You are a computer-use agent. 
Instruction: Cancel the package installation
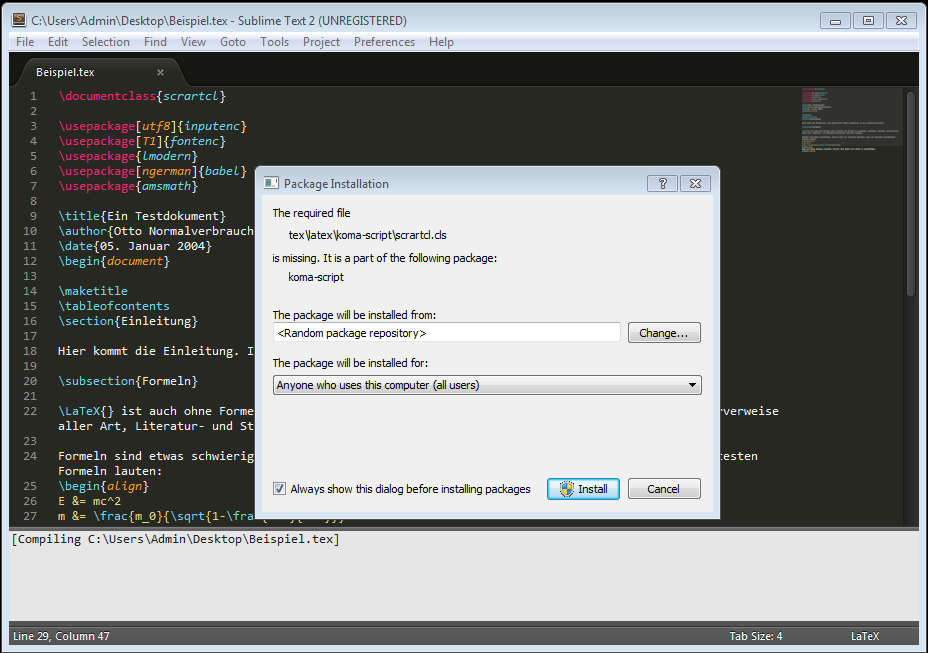664,489
